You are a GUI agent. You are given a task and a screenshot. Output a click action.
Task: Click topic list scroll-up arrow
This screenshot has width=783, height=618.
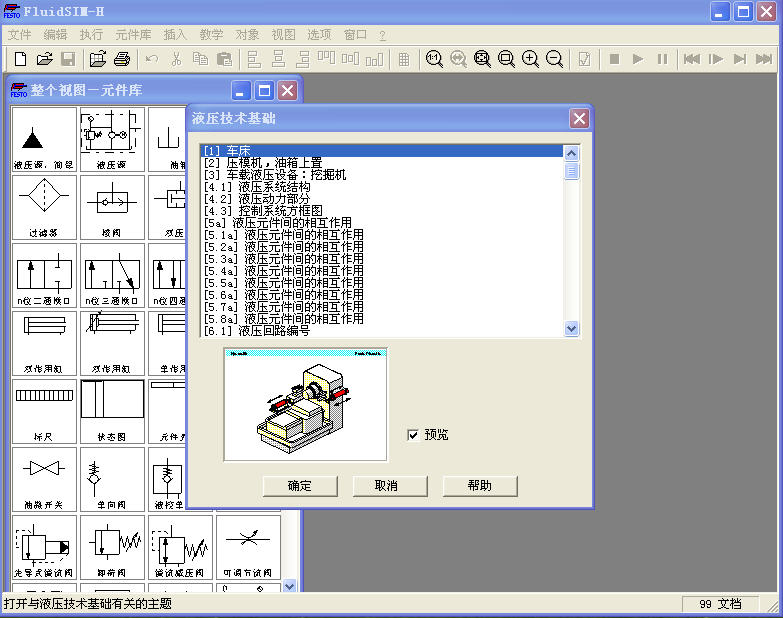[571, 153]
